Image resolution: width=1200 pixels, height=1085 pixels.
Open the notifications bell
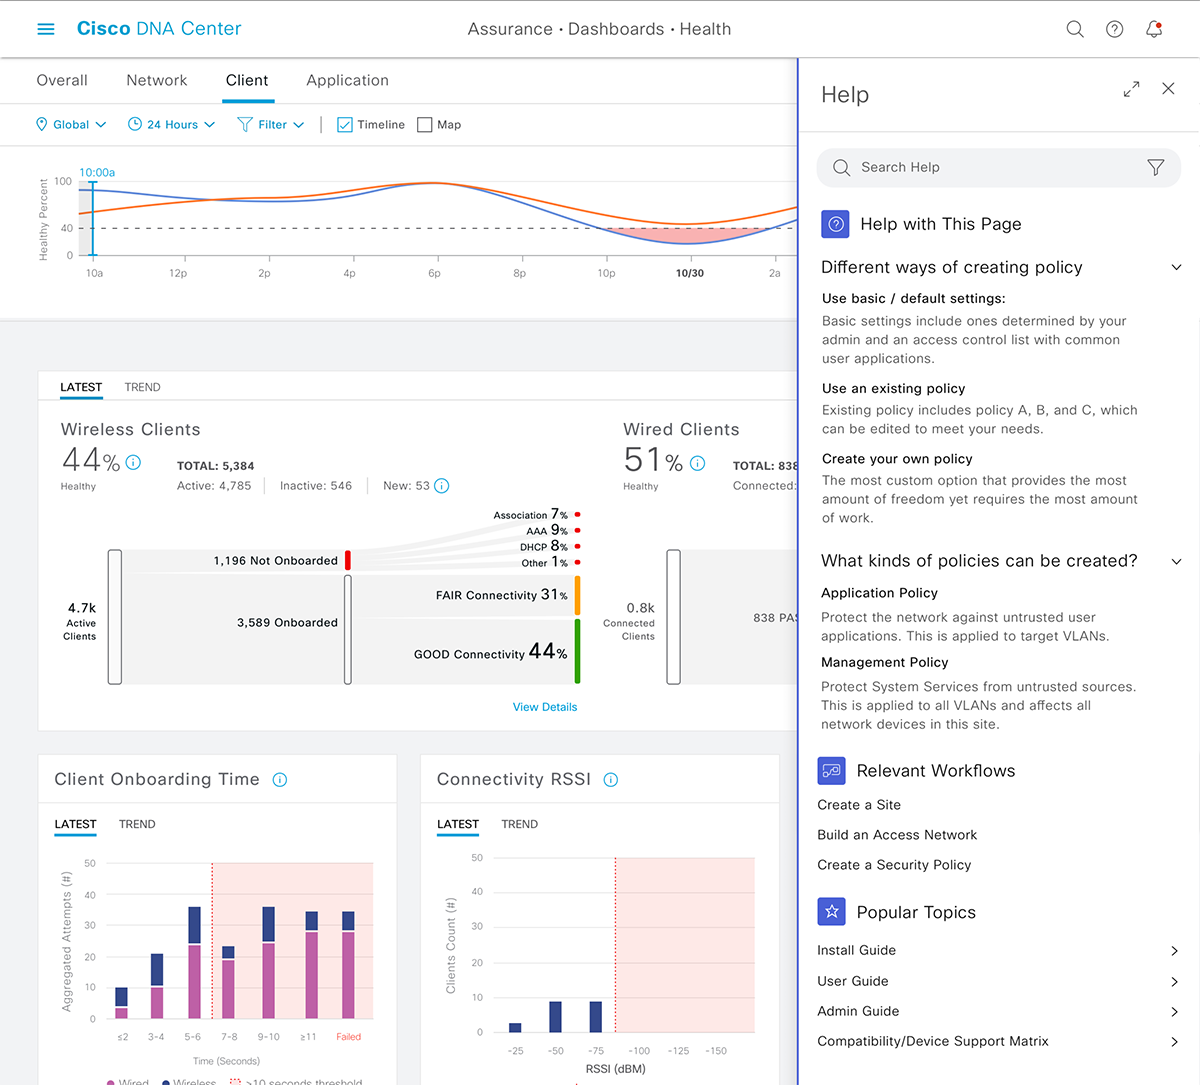[x=1154, y=29]
